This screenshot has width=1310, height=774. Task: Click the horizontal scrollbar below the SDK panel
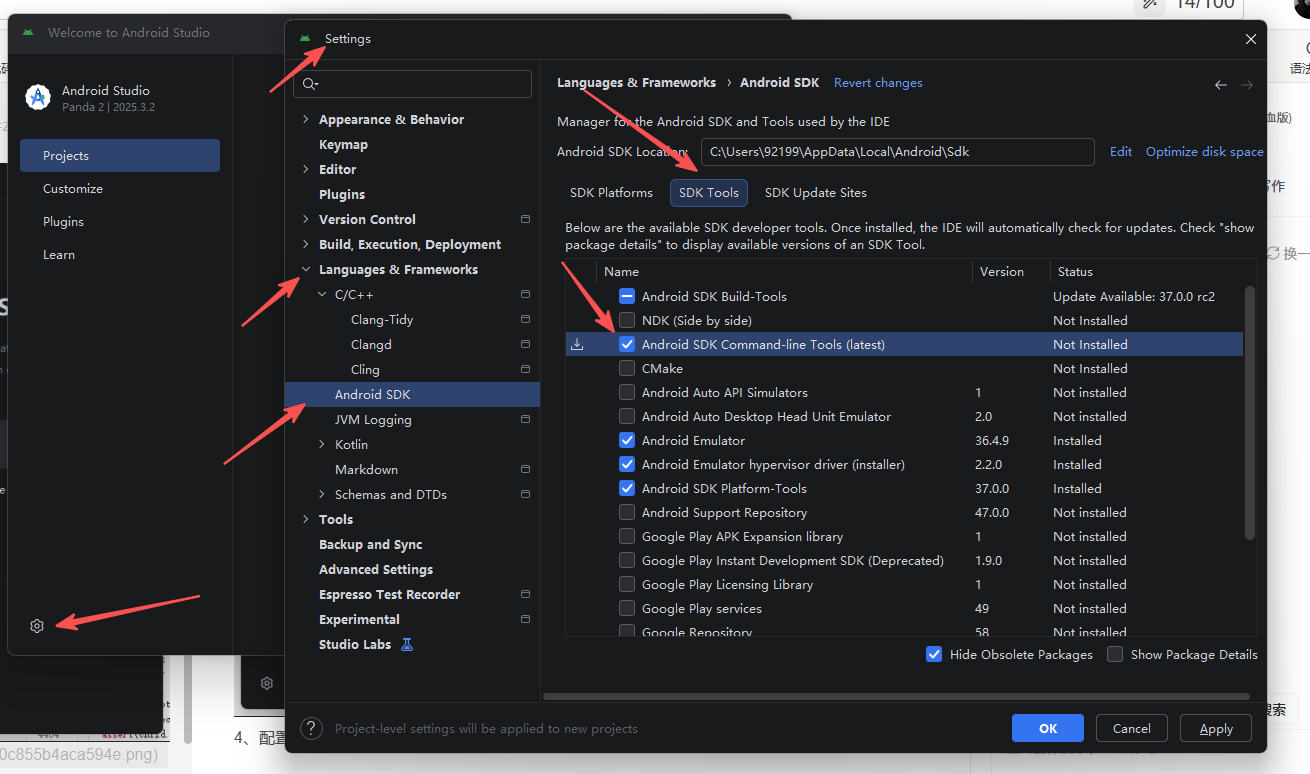point(896,696)
